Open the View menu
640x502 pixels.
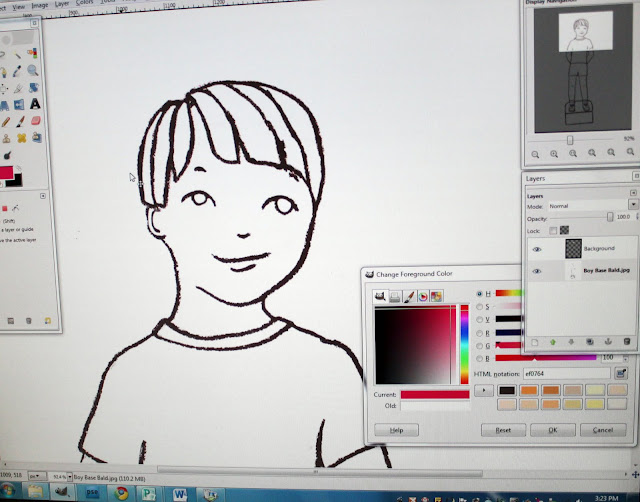pos(19,7)
